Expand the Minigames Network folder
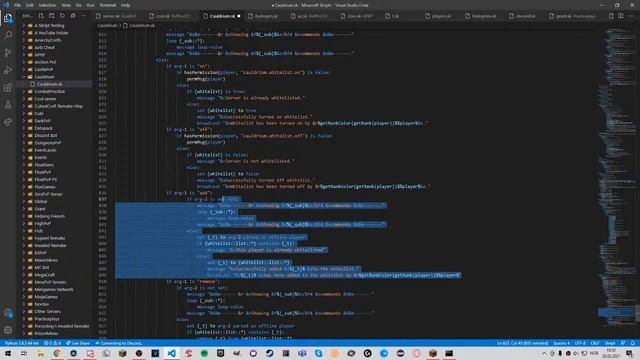This screenshot has height=360, width=640. (53, 289)
